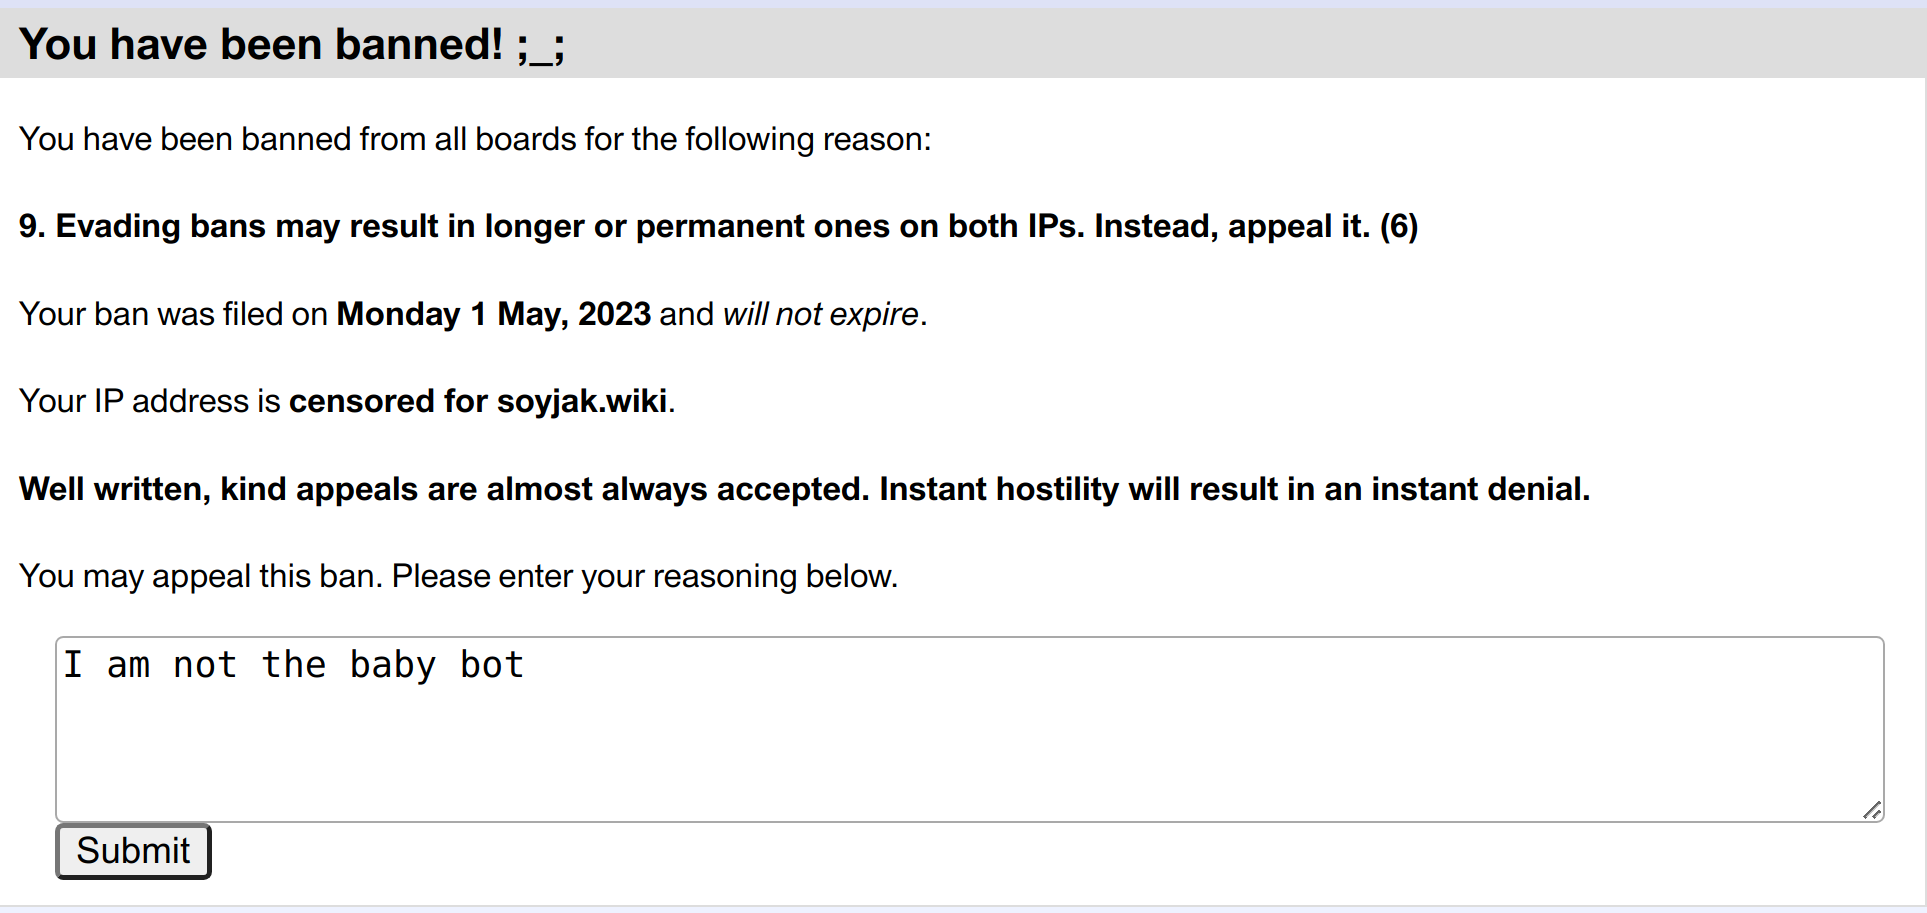Click the "Monday 1 May, 2023" date
Viewport: 1927px width, 913px height.
click(x=494, y=314)
